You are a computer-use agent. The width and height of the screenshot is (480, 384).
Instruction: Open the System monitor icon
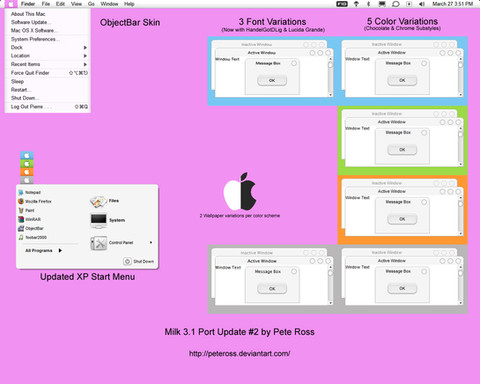(99, 221)
